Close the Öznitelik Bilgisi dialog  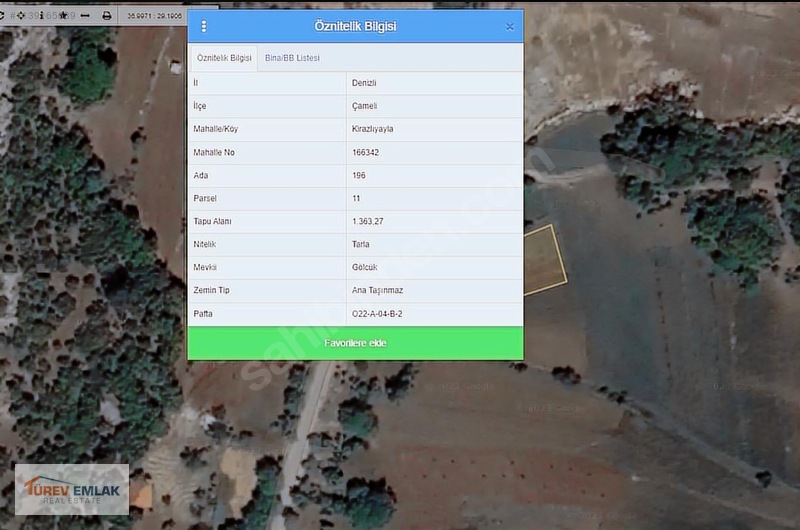(x=510, y=27)
